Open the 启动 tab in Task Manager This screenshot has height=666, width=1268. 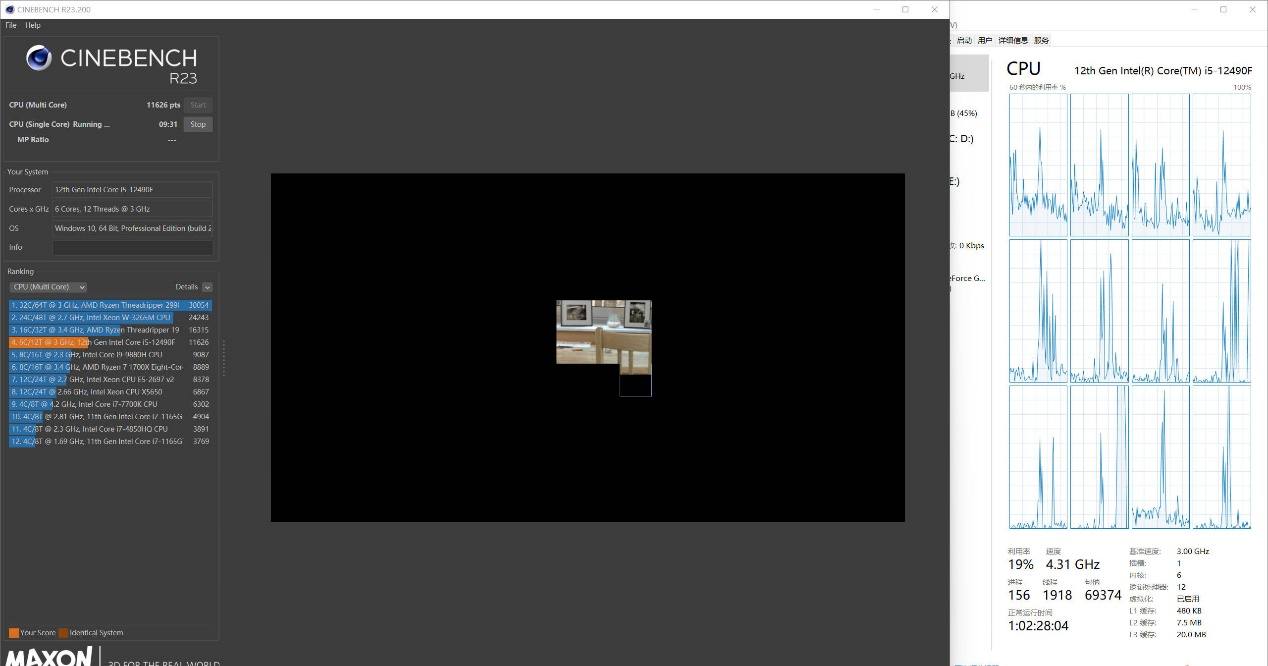tap(964, 40)
